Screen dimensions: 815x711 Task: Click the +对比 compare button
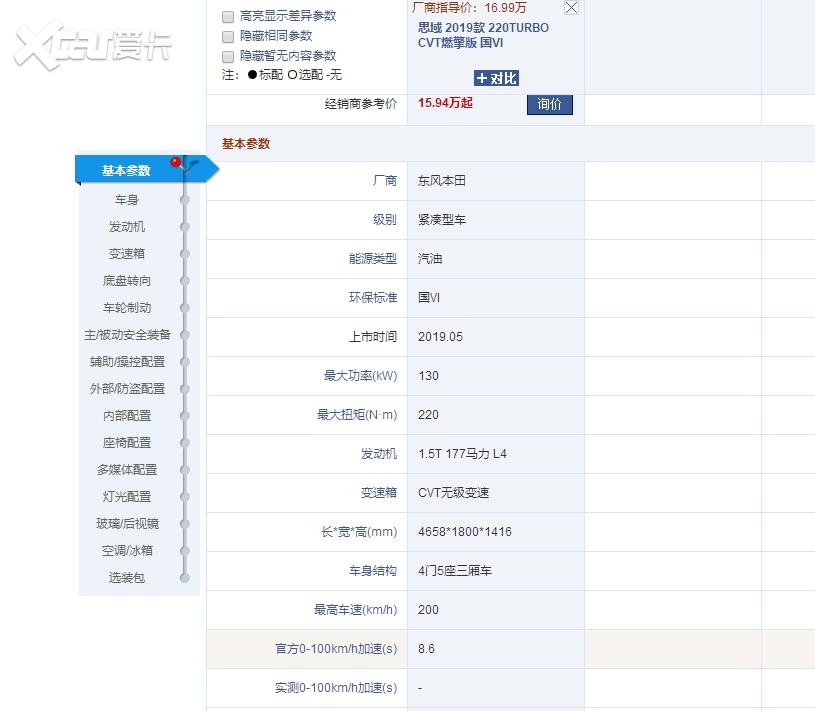(x=496, y=78)
